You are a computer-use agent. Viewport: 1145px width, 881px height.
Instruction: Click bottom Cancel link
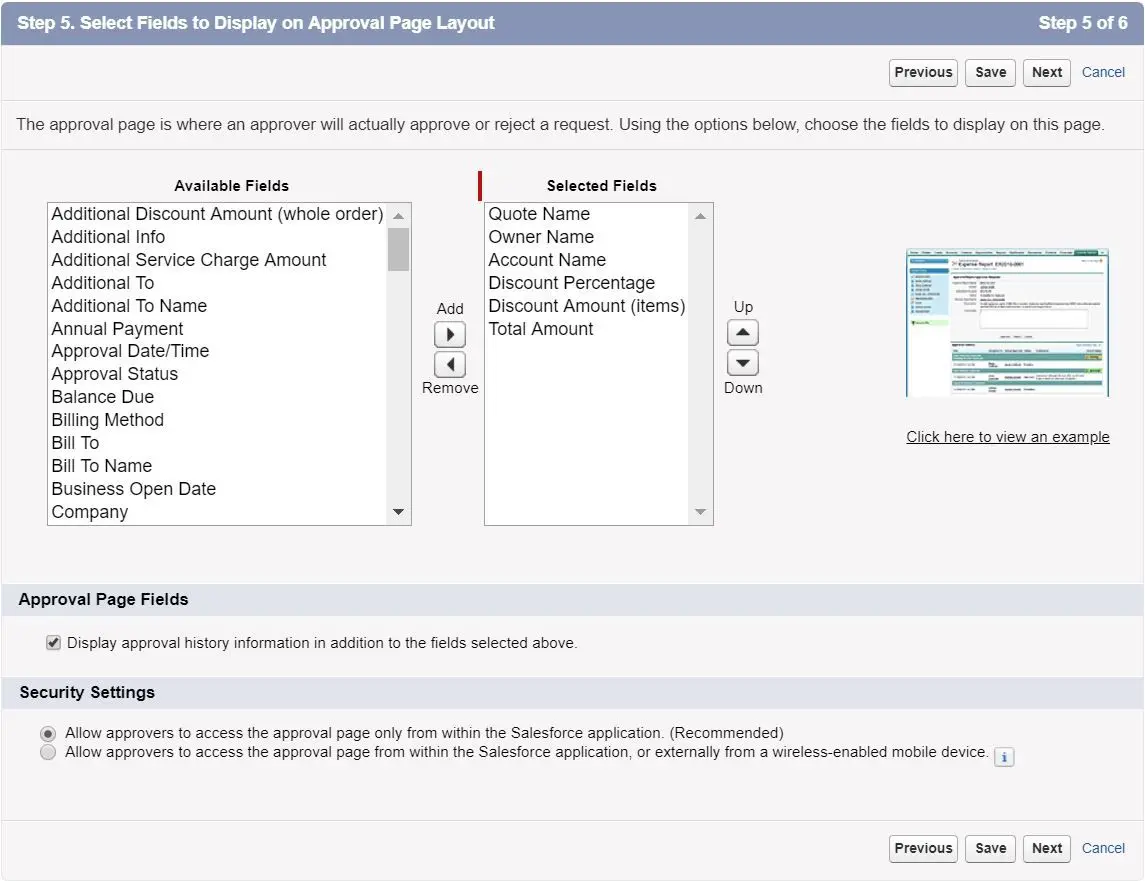(1103, 848)
